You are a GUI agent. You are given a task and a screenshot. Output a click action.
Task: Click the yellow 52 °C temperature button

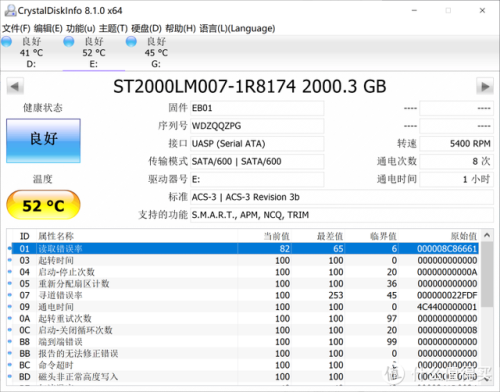coord(43,205)
